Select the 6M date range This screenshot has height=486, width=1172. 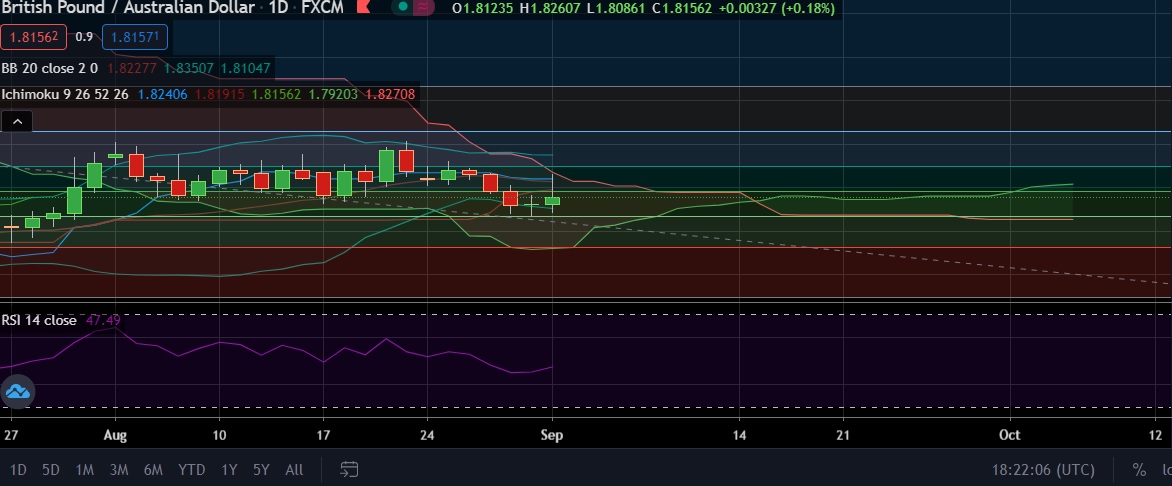(x=153, y=470)
